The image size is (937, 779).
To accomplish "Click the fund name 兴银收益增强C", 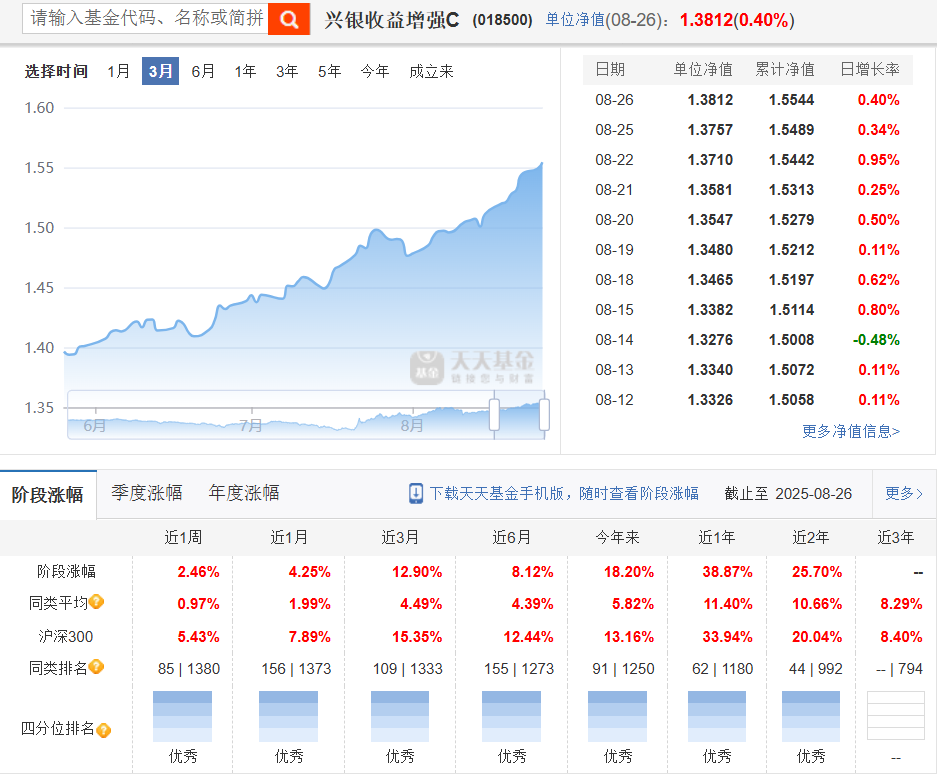I will [392, 20].
